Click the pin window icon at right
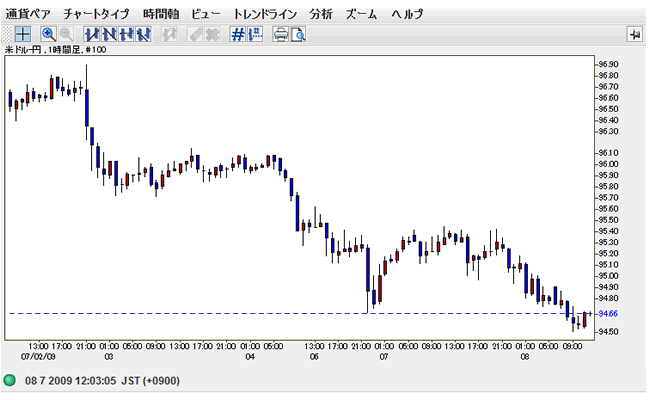 [635, 35]
